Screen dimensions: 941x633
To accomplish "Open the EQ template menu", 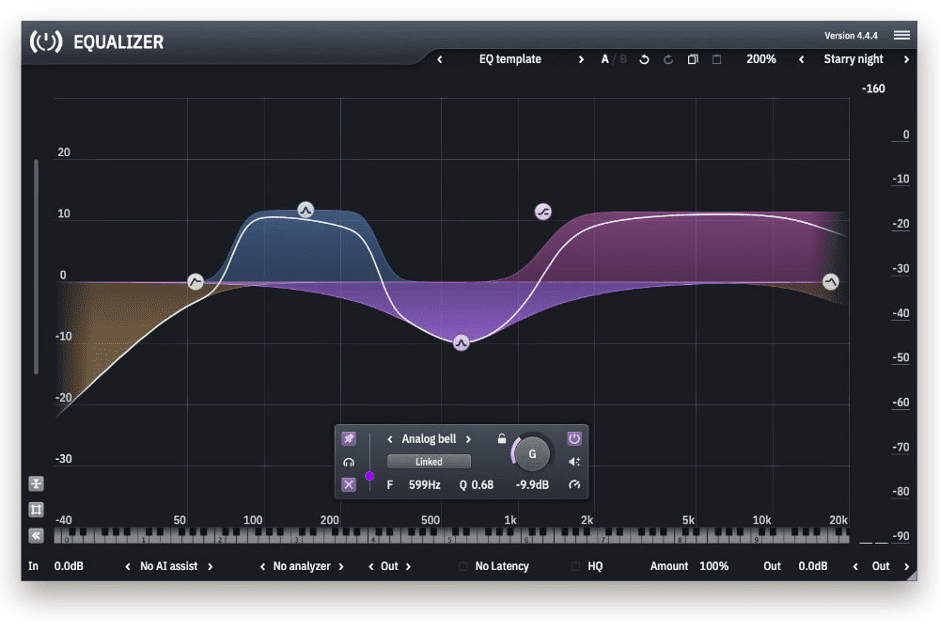I will pyautogui.click(x=510, y=59).
